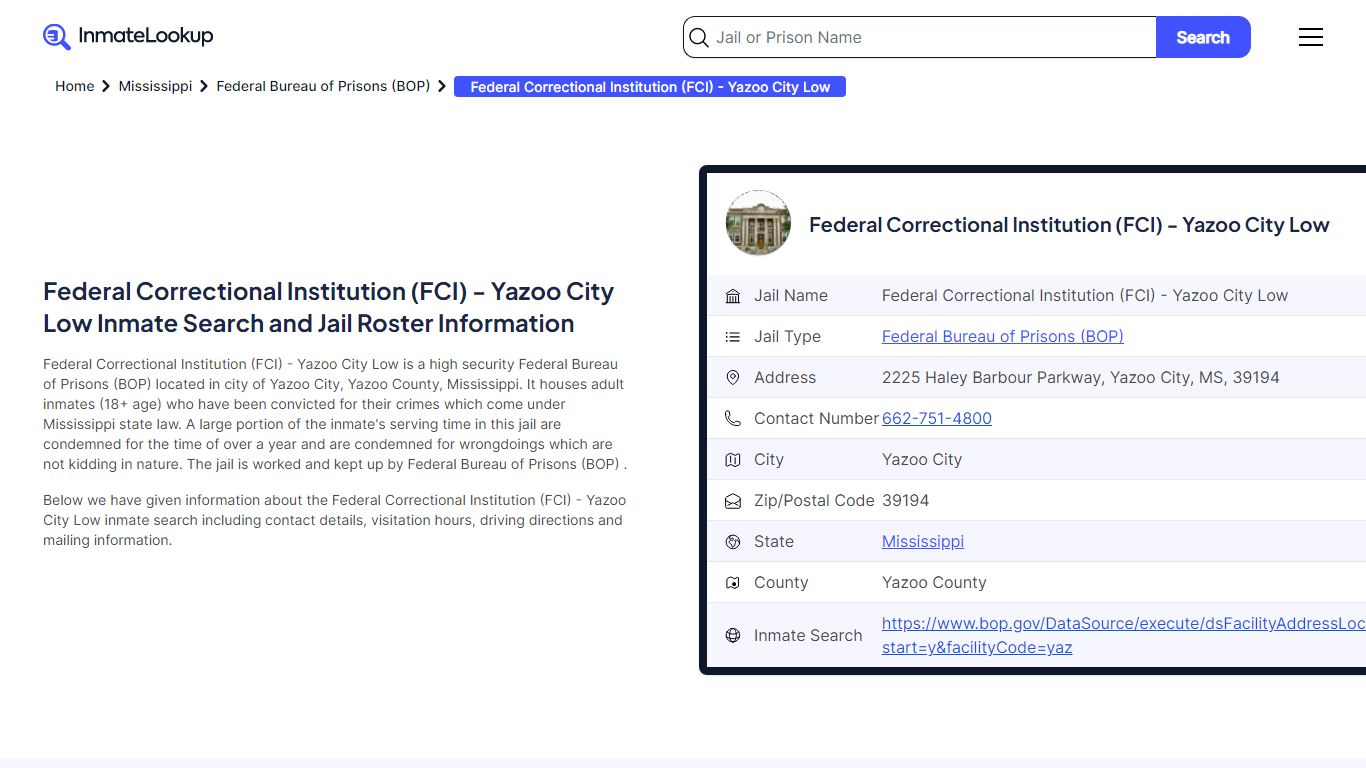Screen dimensions: 1366x768
Task: Open Mississippi State link in table
Action: 923,542
